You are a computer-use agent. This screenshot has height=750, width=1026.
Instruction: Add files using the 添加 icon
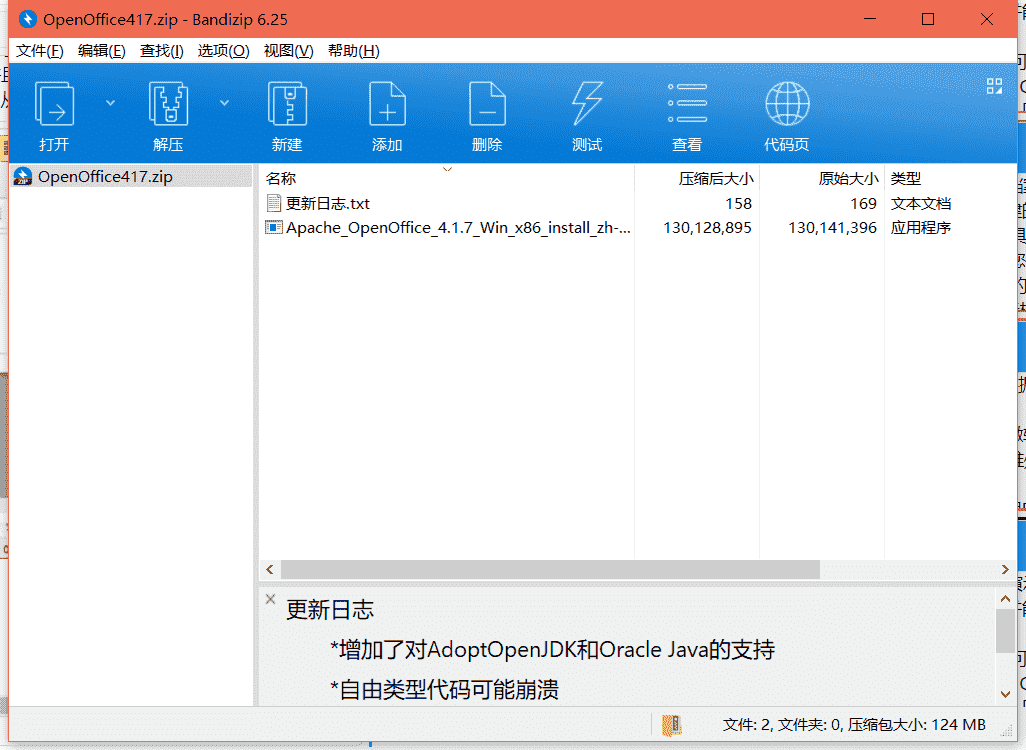click(387, 103)
